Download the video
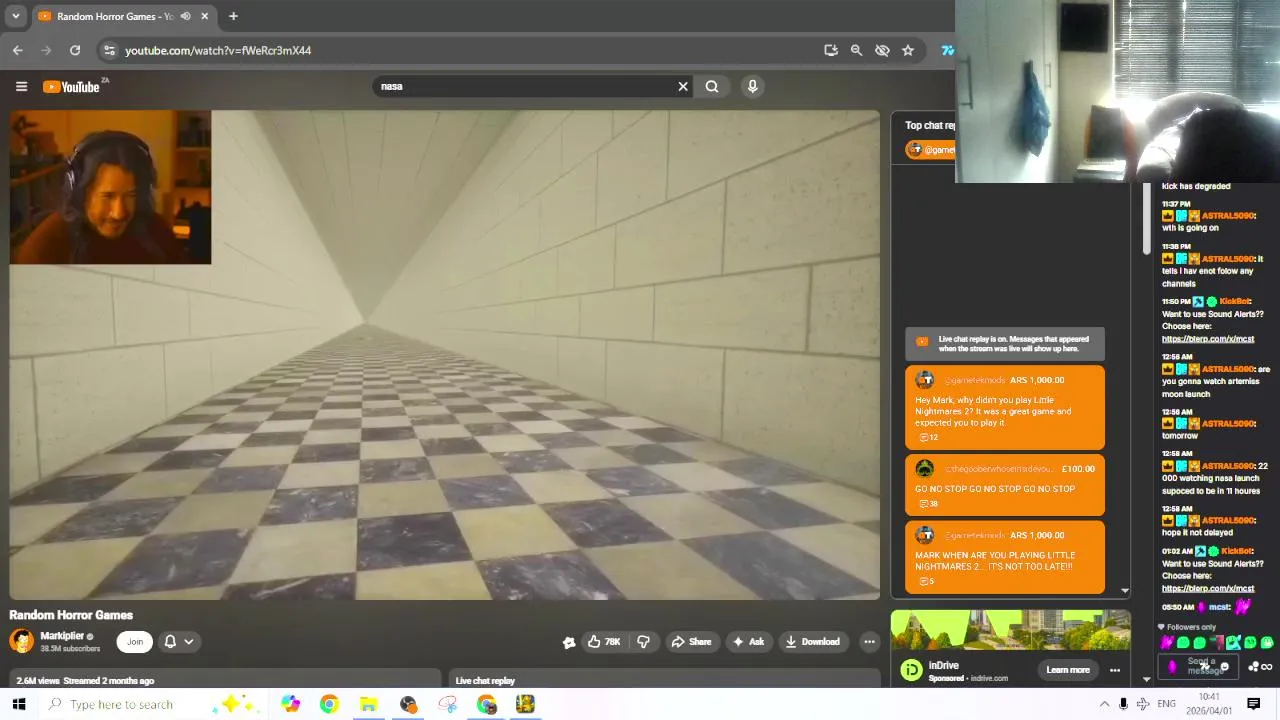Screen dimensions: 1280x720 [x=813, y=641]
